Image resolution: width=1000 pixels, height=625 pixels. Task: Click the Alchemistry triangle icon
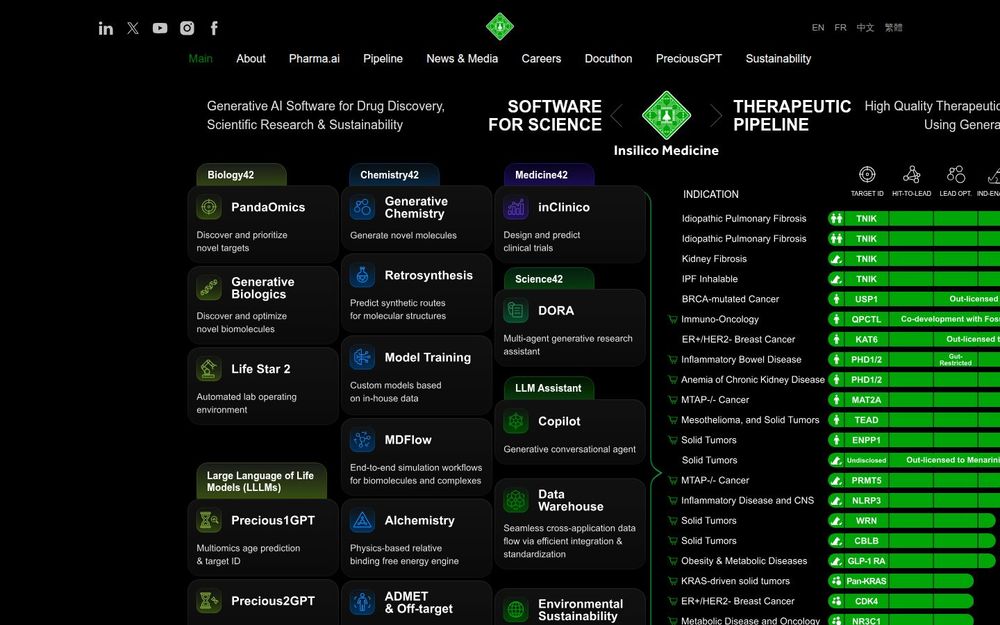[361, 520]
